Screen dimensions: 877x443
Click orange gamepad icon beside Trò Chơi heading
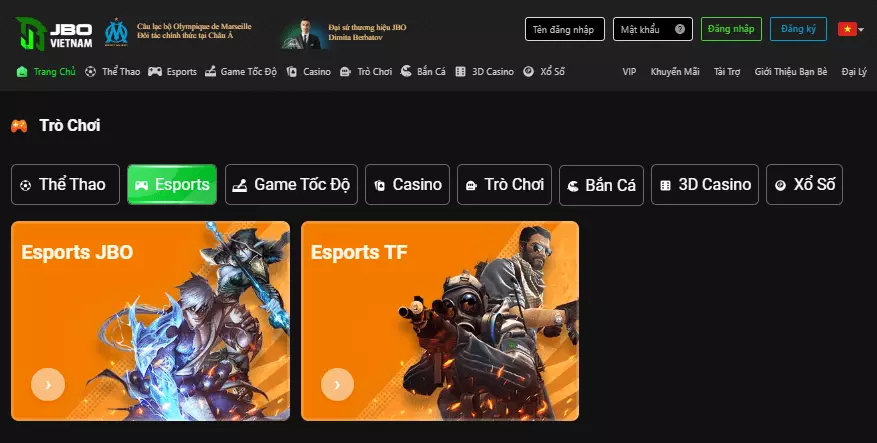point(19,126)
